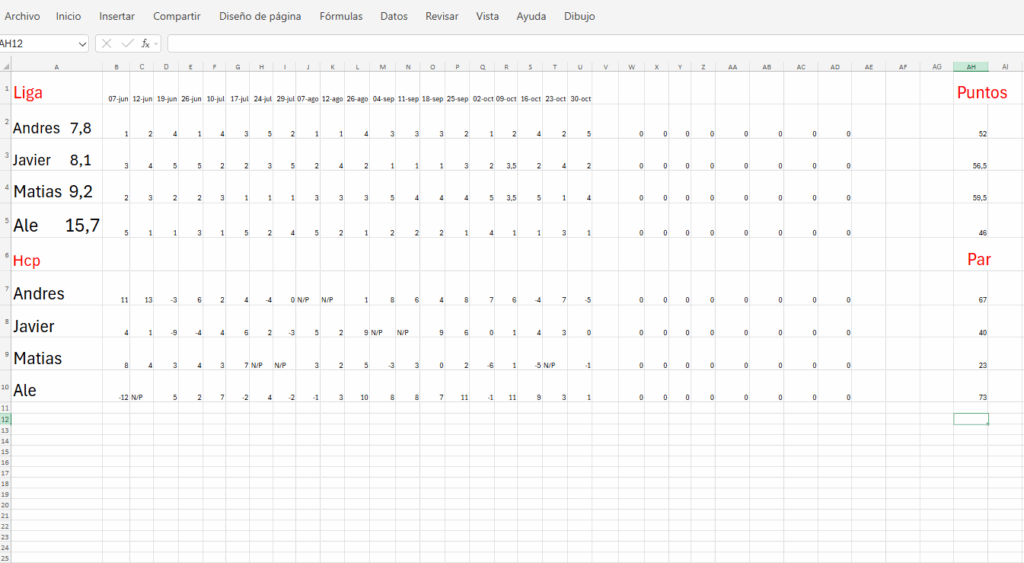Click inside the formula bar input
The height and width of the screenshot is (563, 1024).
click(x=590, y=43)
